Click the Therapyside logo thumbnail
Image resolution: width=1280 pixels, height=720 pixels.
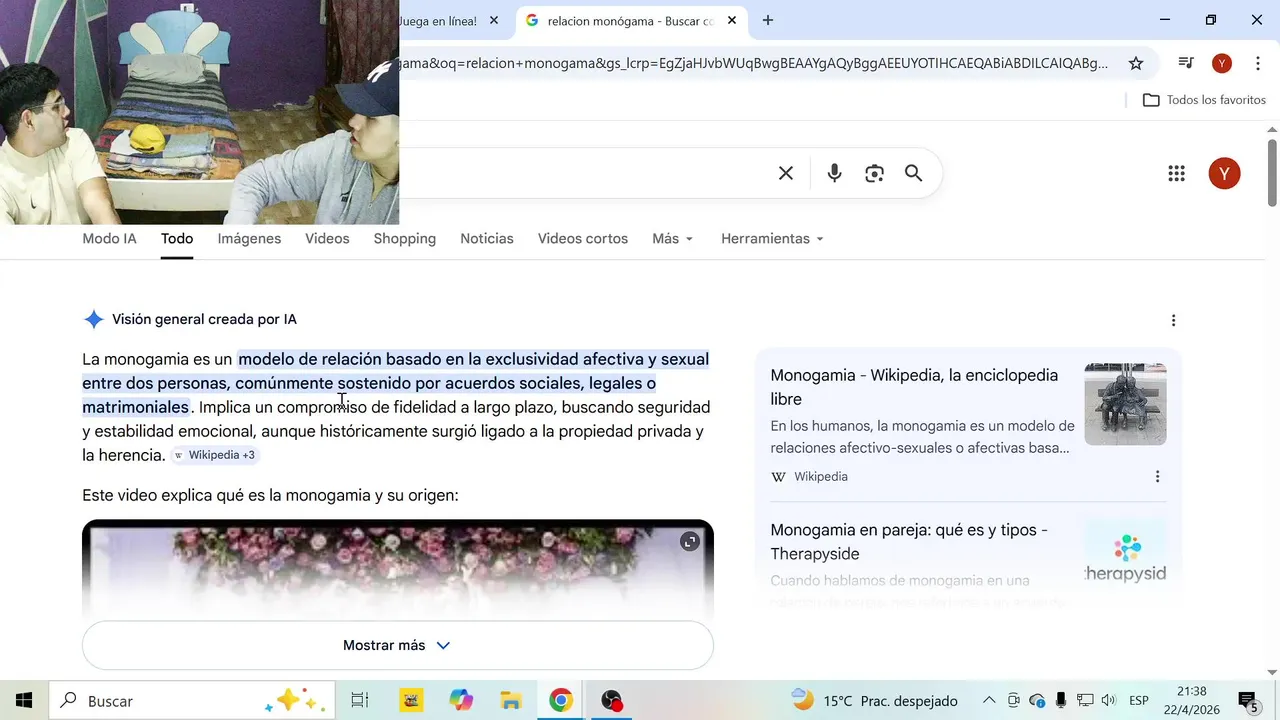(x=1125, y=558)
